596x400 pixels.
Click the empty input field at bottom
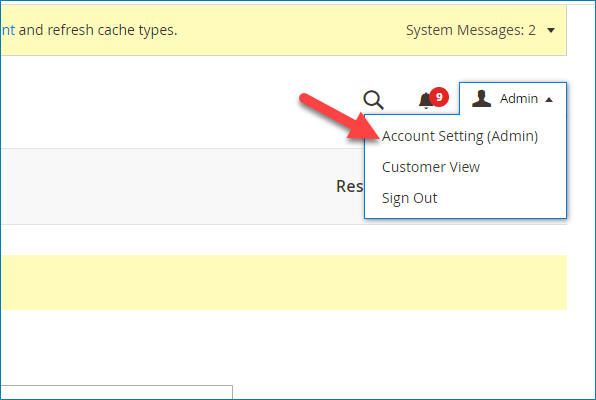[116, 392]
